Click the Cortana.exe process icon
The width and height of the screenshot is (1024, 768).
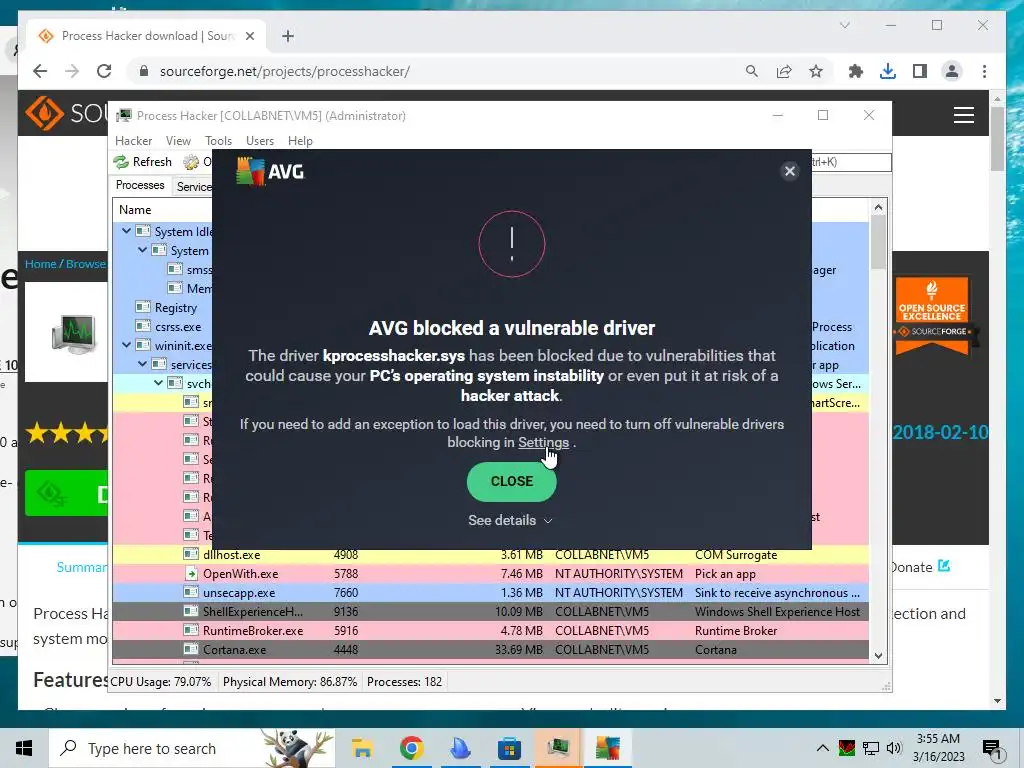[191, 650]
